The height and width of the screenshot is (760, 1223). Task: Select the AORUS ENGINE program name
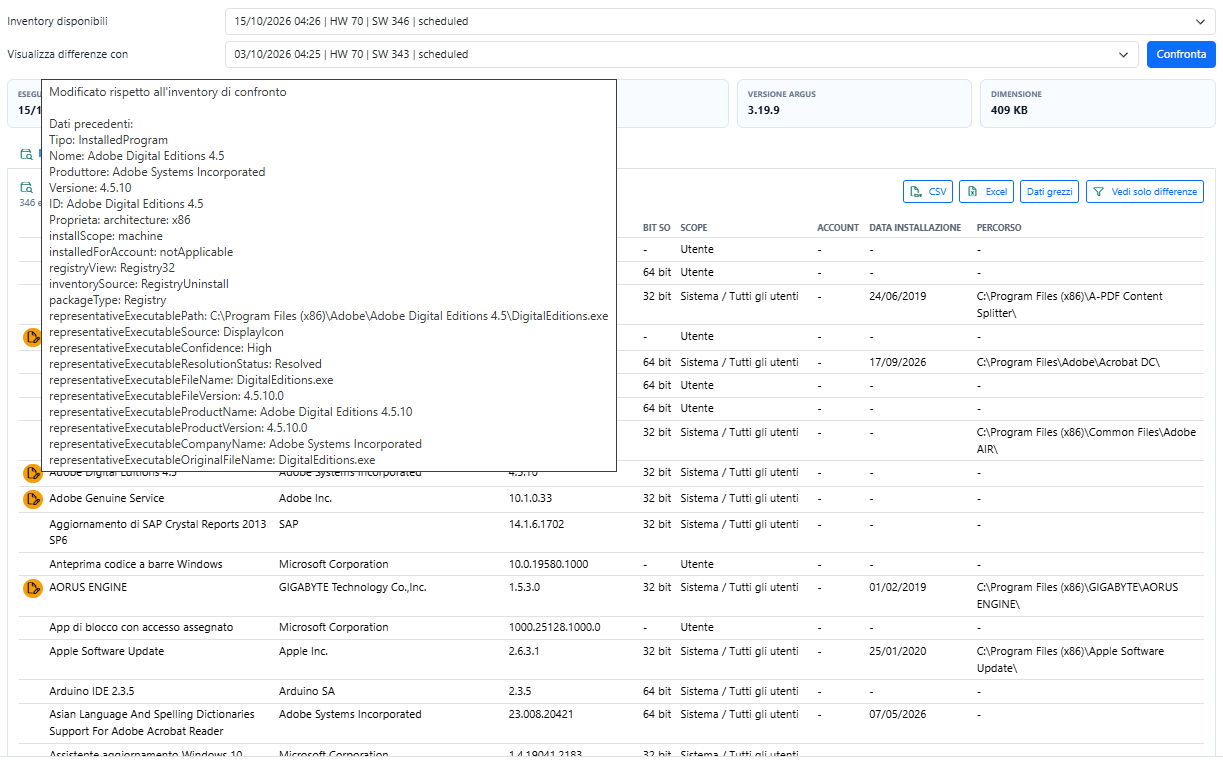click(88, 587)
